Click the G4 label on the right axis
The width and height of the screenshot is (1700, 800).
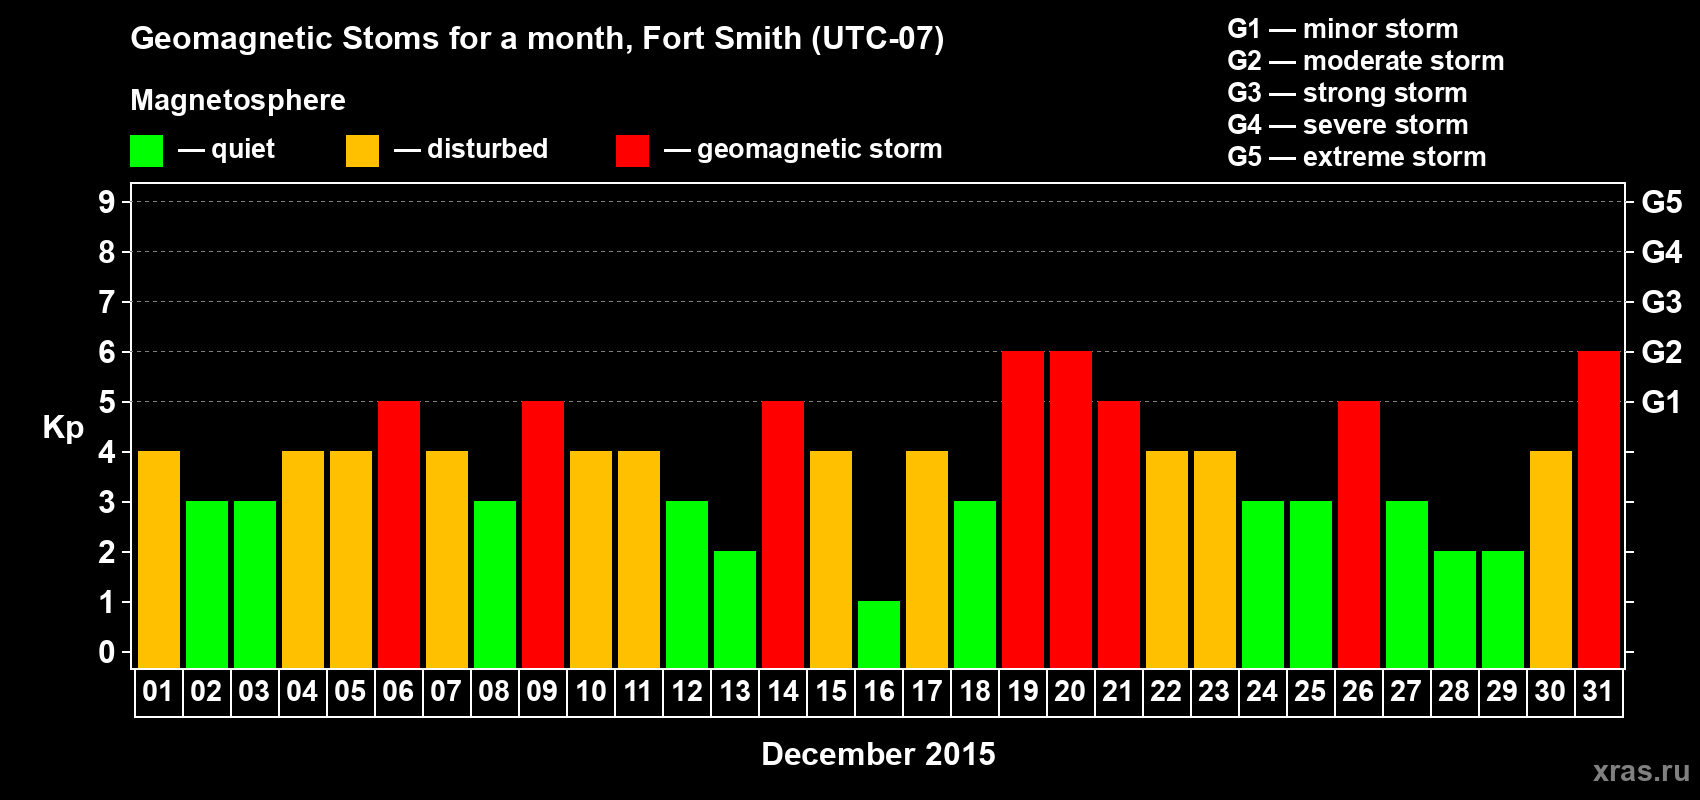[1662, 252]
